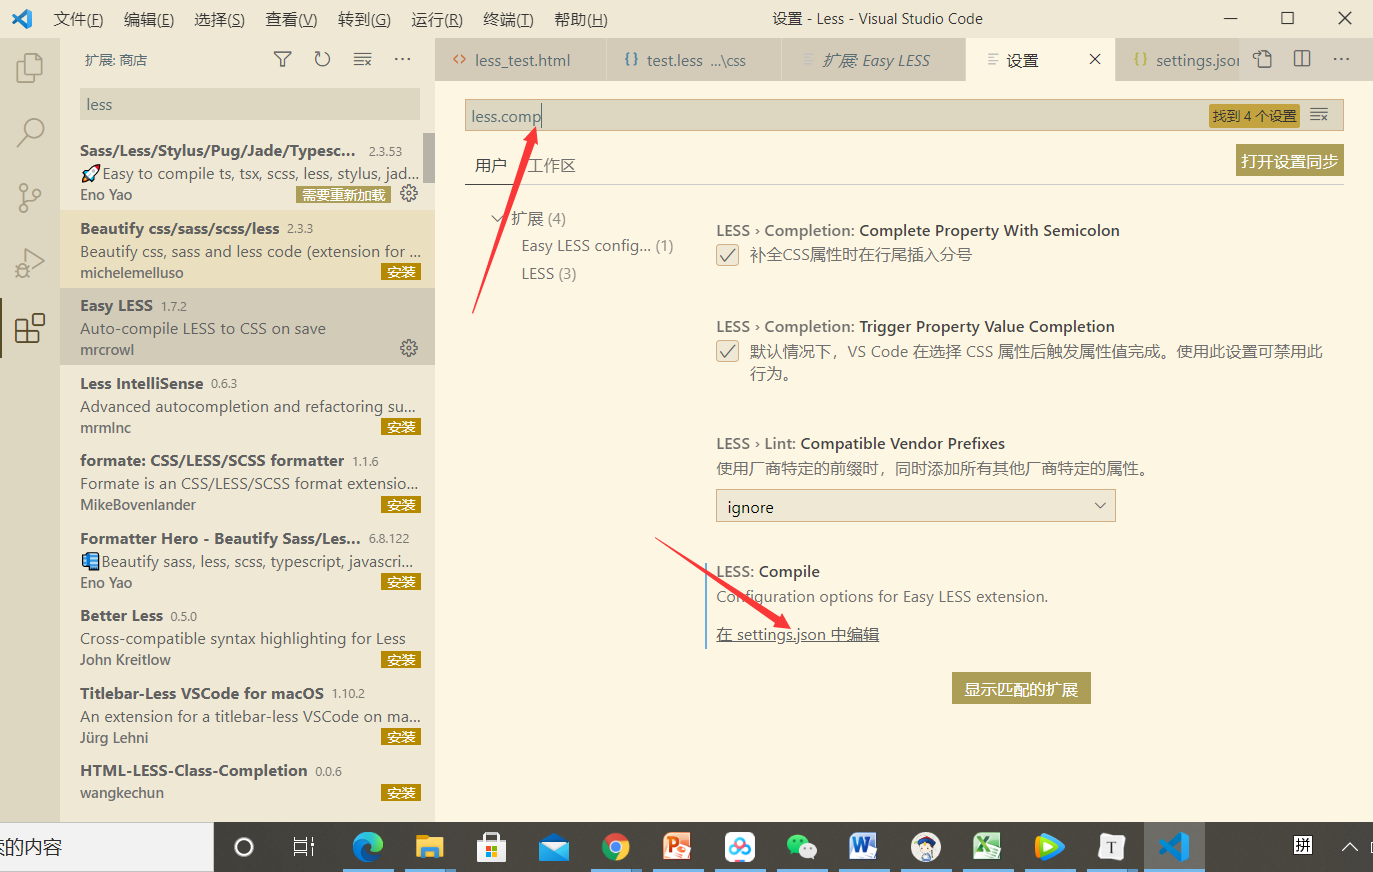1373x872 pixels.
Task: Install Beautify css/sass/scss/less extension
Action: [401, 272]
